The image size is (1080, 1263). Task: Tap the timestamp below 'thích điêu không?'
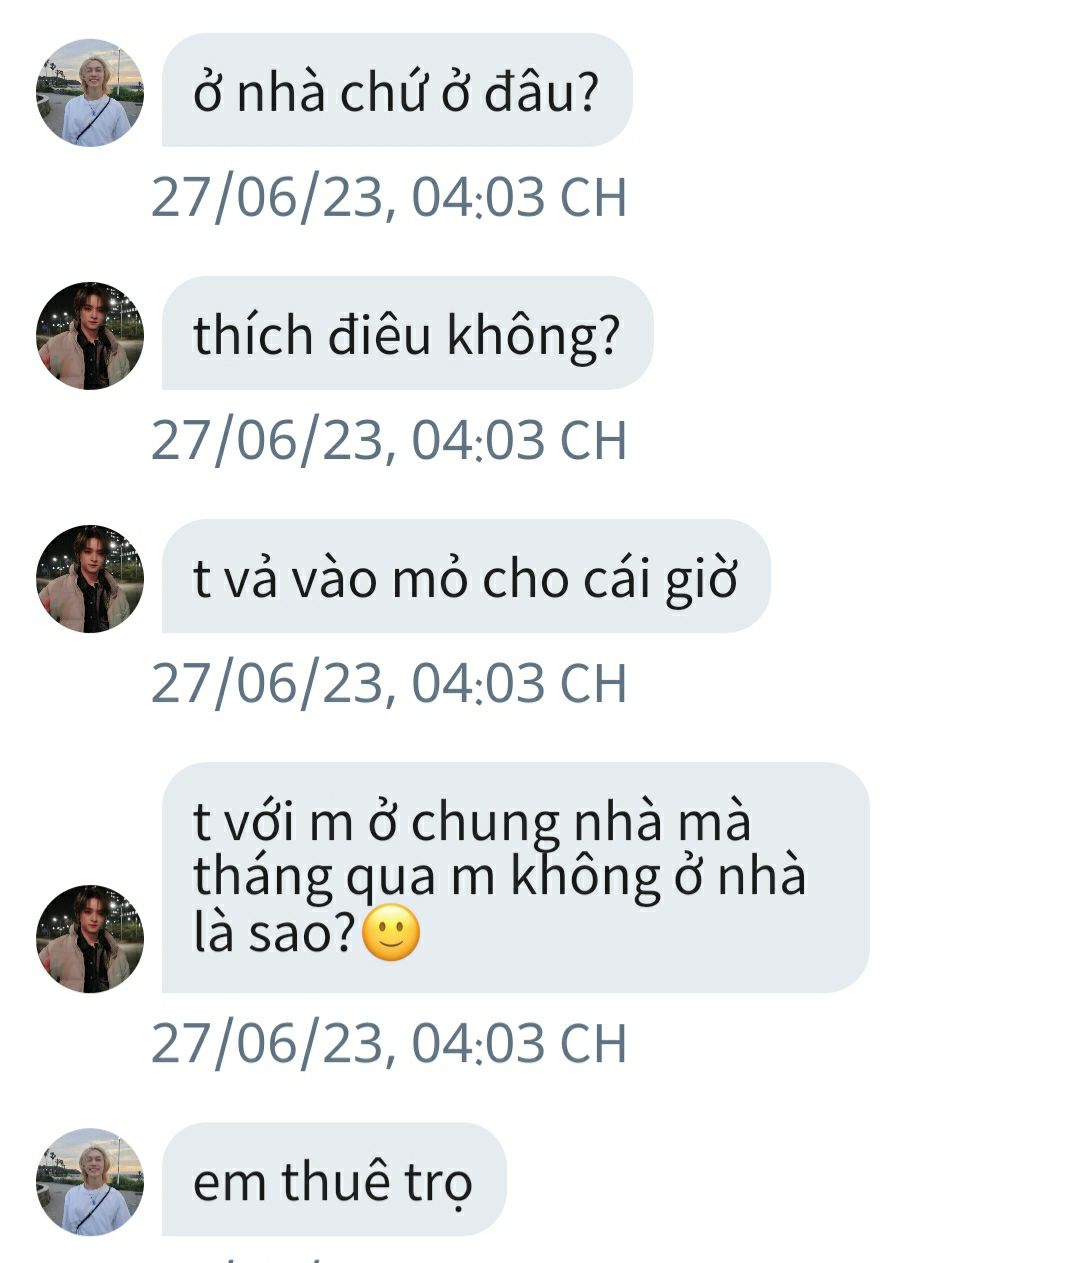click(389, 440)
